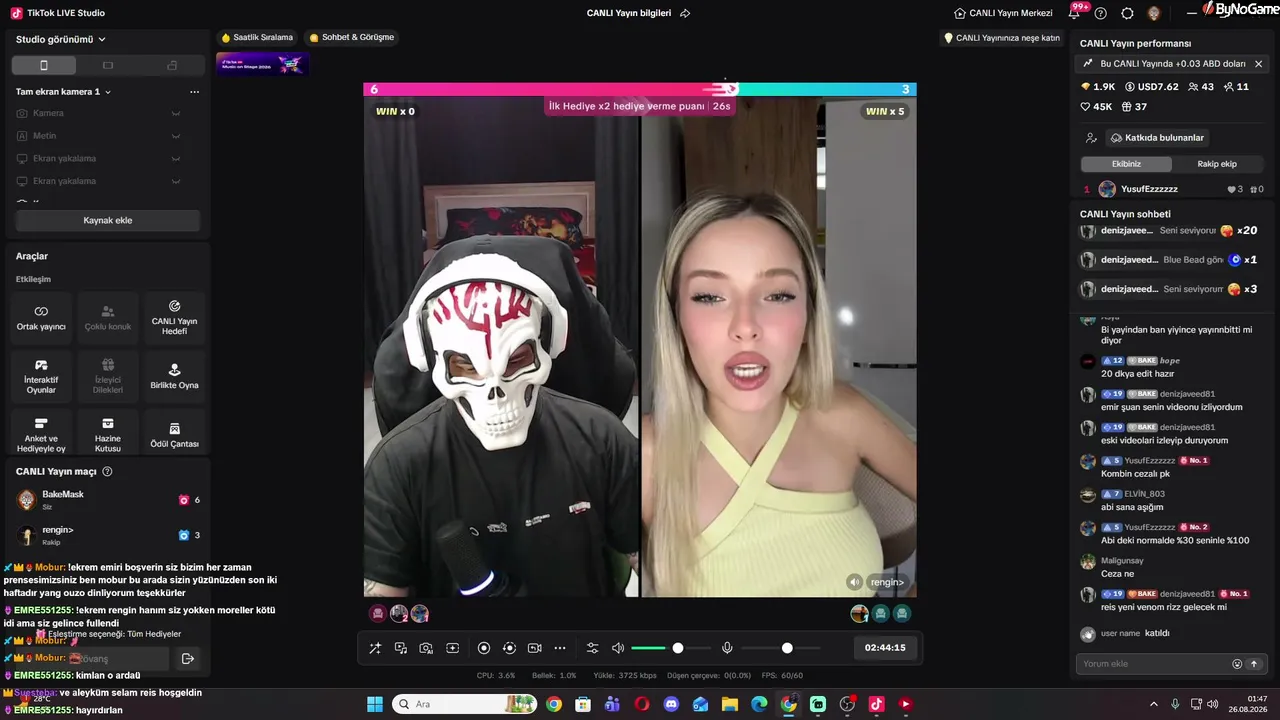Open the emoji picker in comment box
This screenshot has height=720, width=1280.
pos(1237,664)
